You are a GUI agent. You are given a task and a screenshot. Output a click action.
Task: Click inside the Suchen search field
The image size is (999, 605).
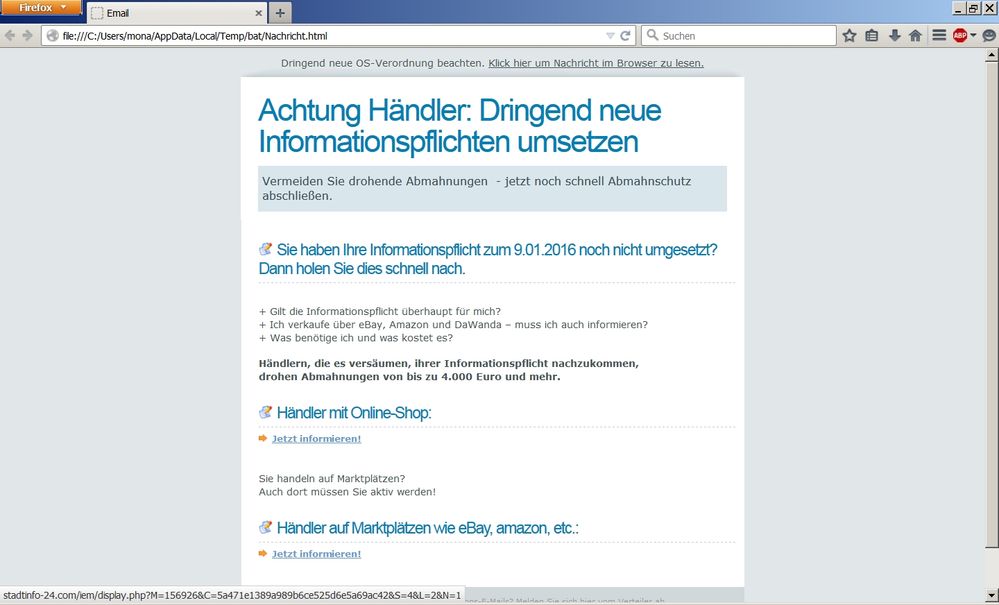point(740,35)
